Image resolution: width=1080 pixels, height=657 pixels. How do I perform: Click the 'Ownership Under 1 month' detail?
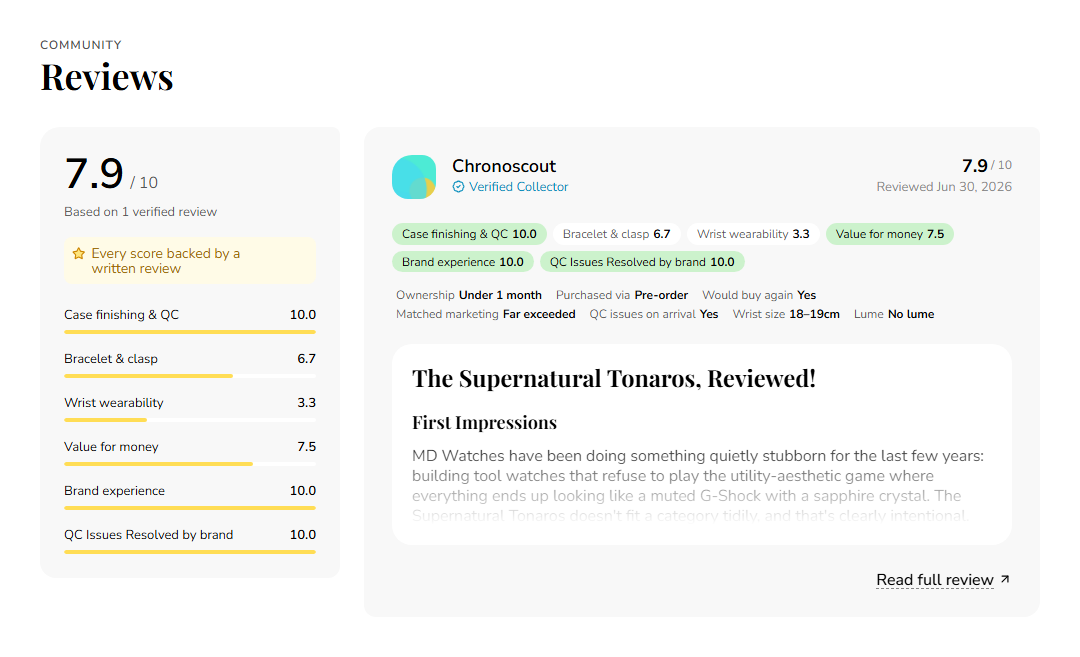coord(468,295)
